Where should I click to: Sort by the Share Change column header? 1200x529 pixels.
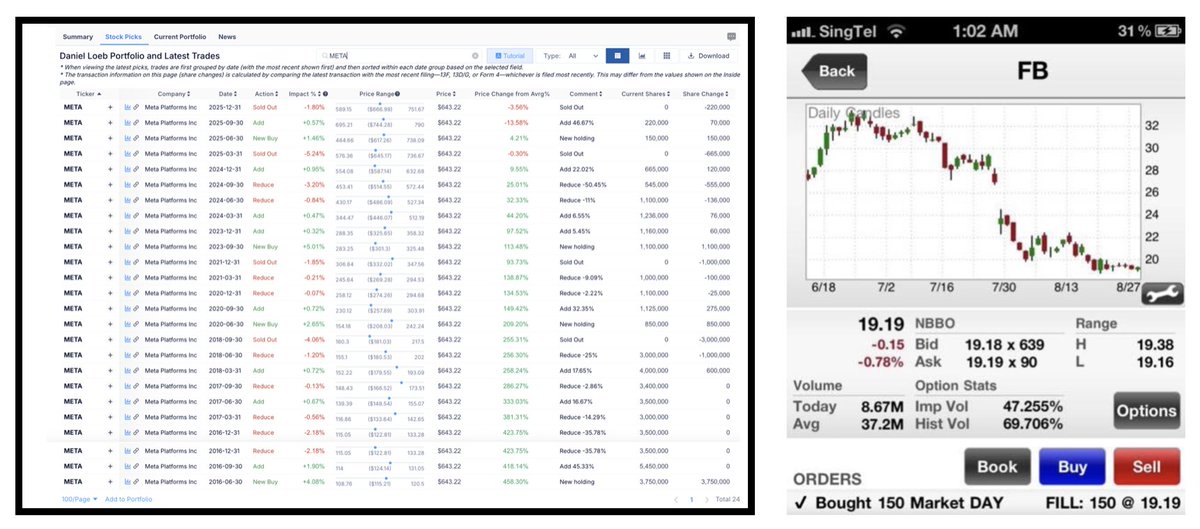tap(707, 92)
